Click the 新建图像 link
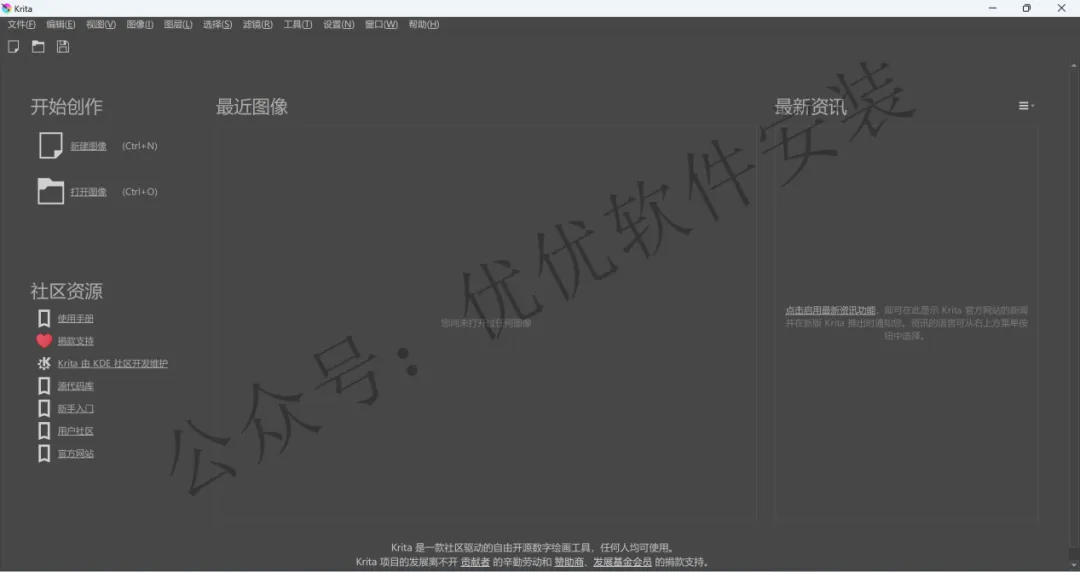This screenshot has width=1080, height=572. [88, 146]
